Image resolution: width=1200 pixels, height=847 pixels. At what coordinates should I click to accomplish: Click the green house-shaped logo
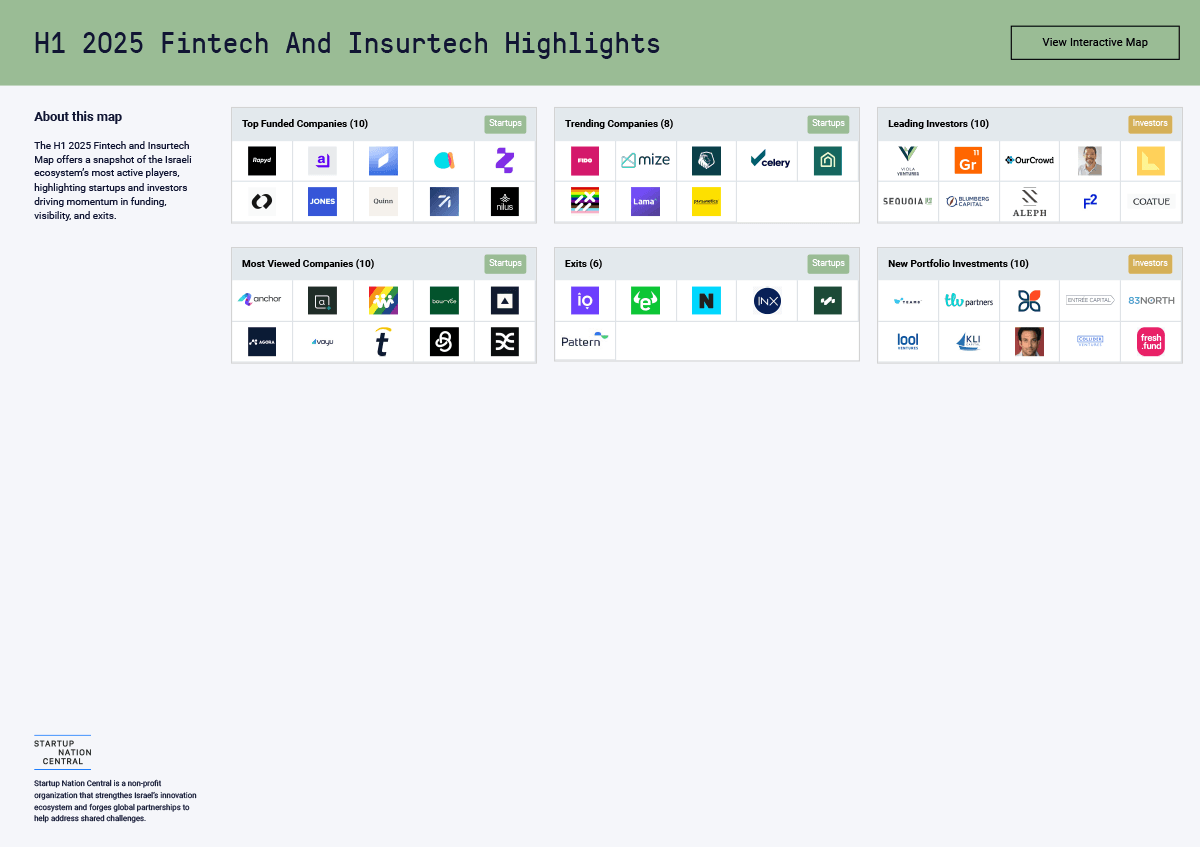(828, 161)
